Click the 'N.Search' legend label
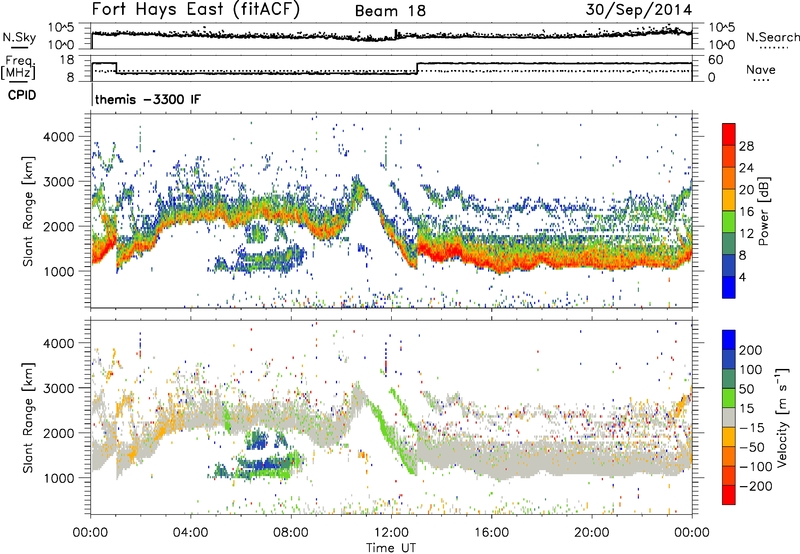Screen dimensions: 800x554 click(x=772, y=37)
